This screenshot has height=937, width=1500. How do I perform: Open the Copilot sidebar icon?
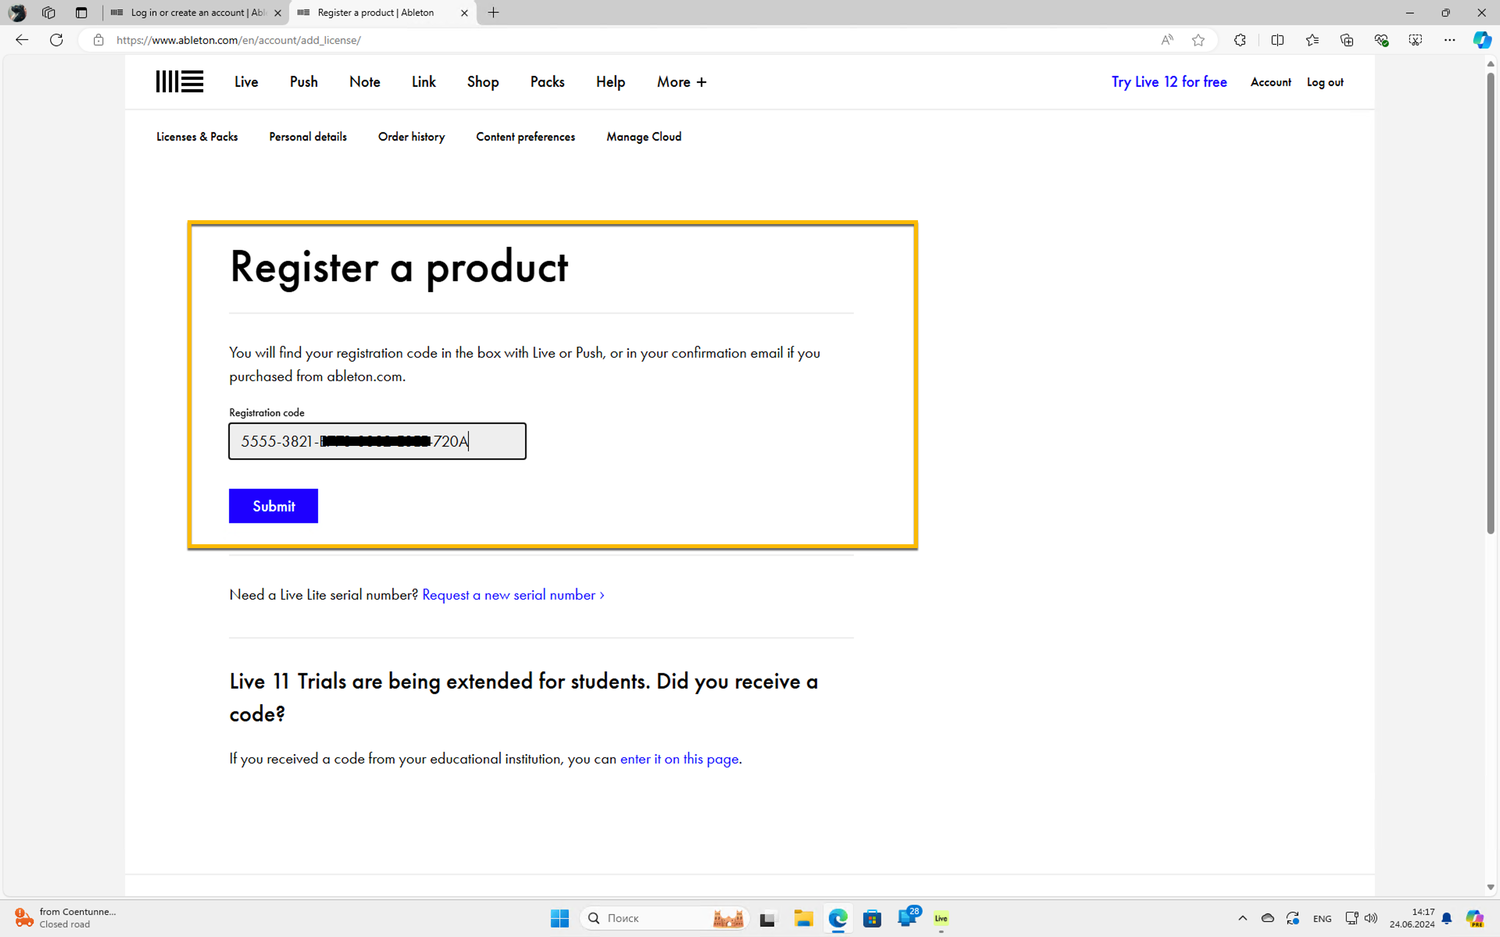click(1482, 40)
